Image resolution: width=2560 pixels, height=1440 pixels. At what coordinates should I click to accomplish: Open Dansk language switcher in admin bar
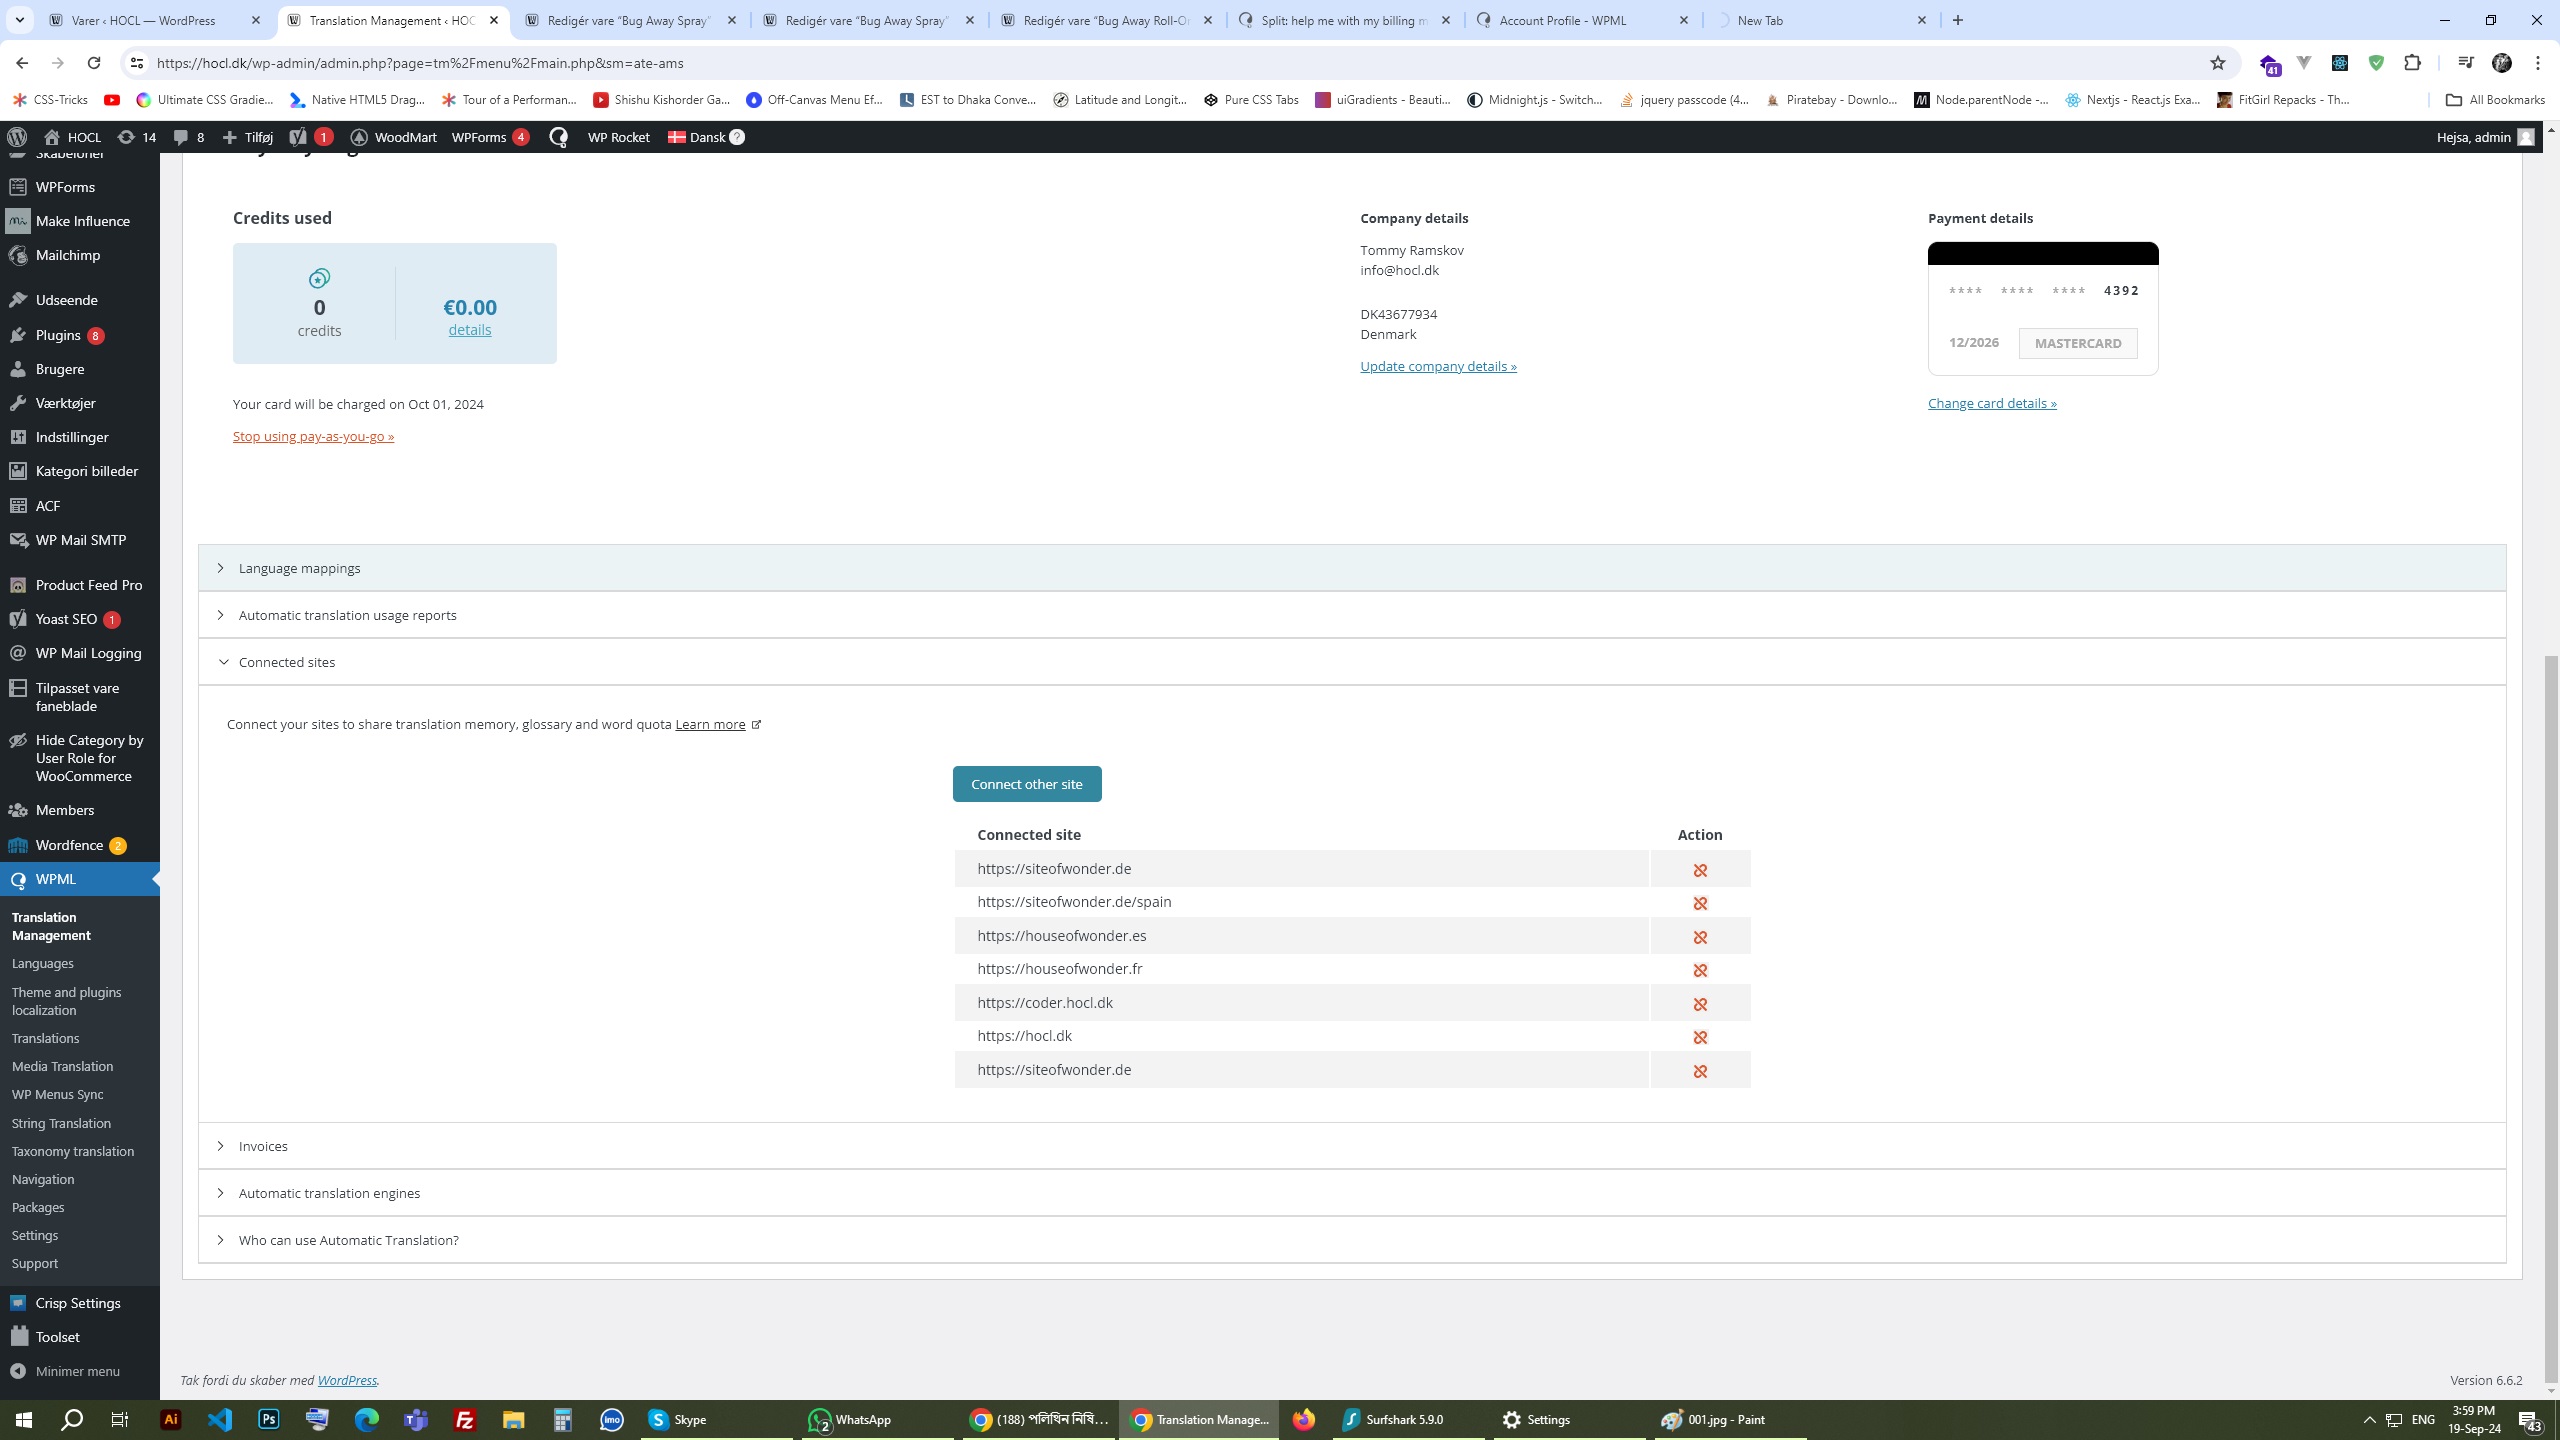(706, 137)
